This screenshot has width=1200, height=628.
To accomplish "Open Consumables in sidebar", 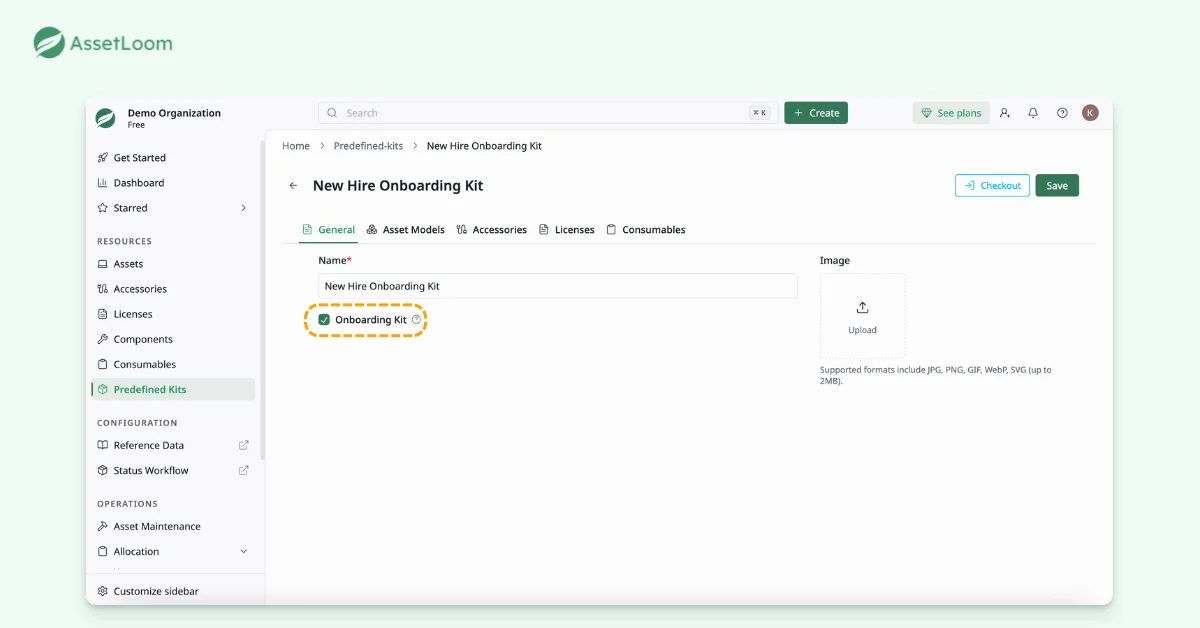I will click(173, 364).
